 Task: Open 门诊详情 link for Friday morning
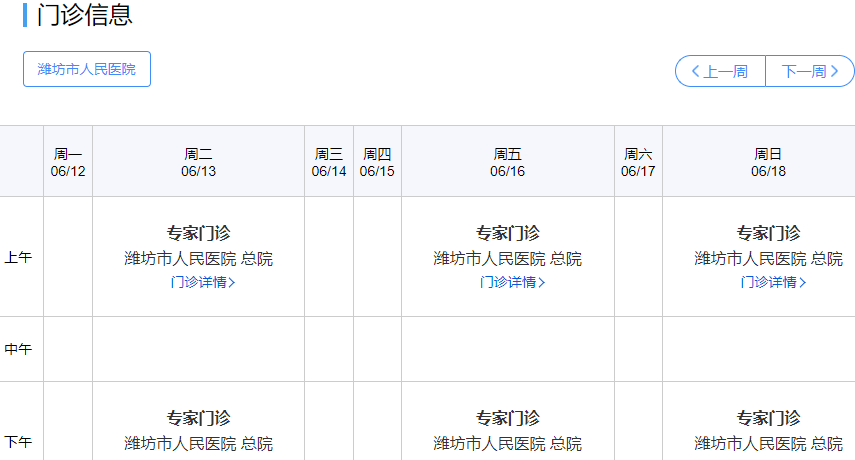(x=512, y=282)
